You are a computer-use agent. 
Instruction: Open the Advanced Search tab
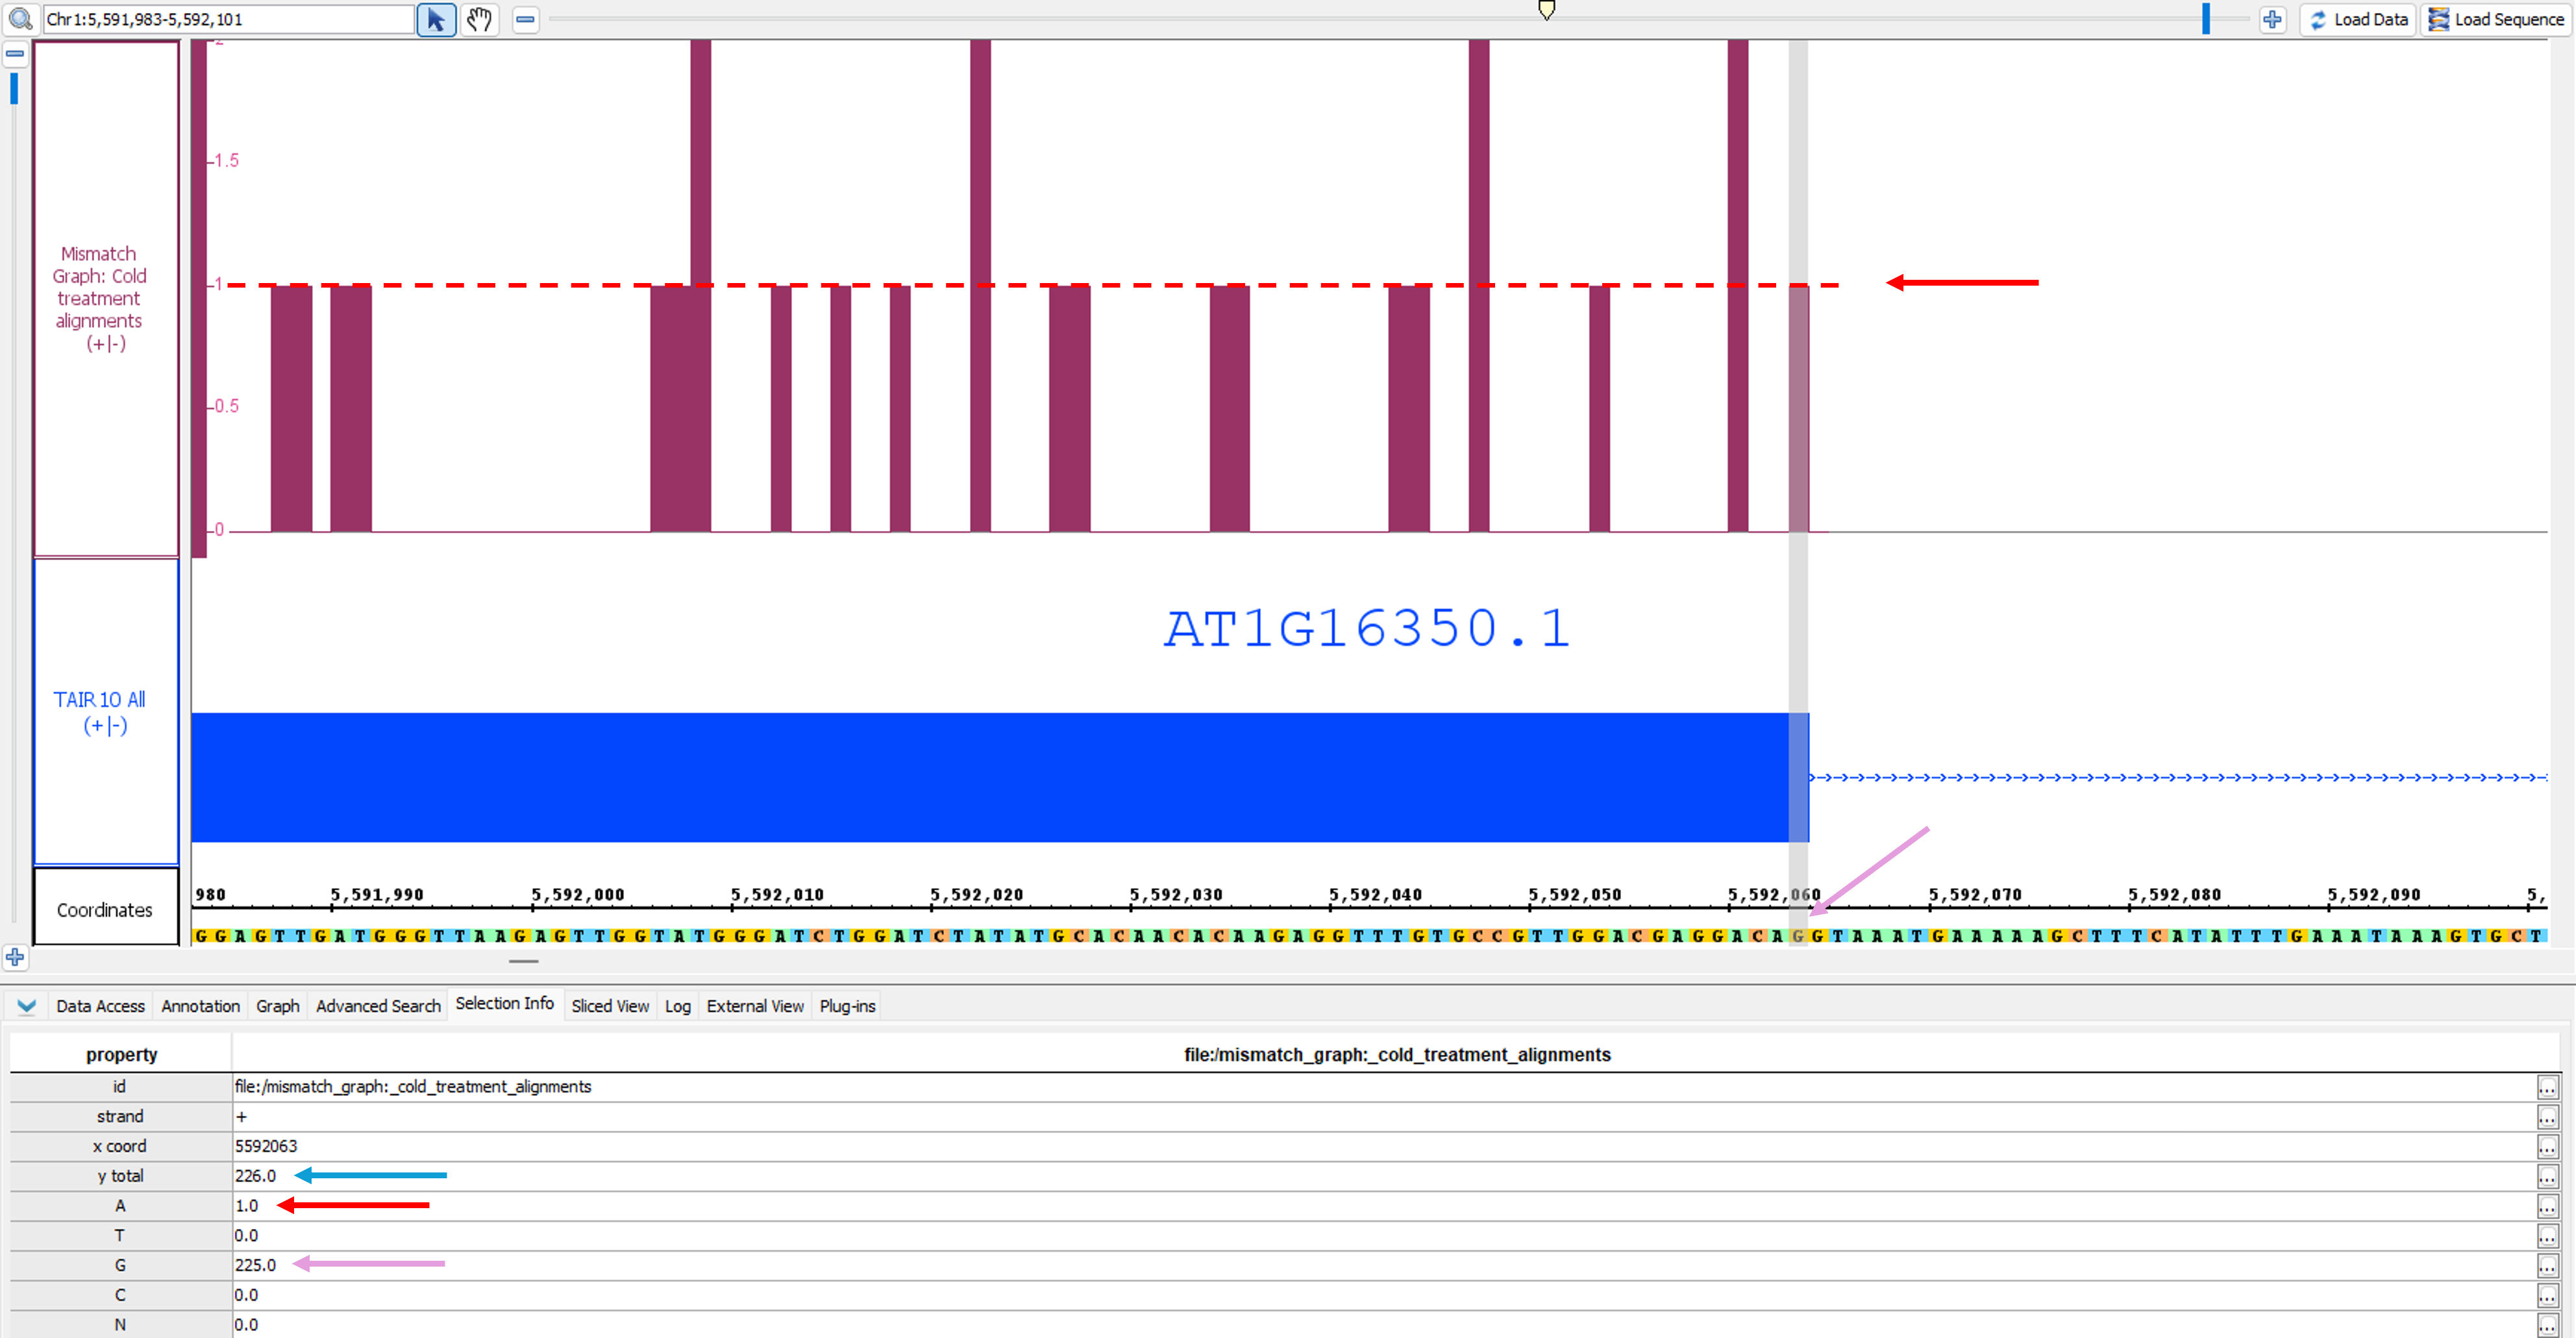(x=378, y=1006)
